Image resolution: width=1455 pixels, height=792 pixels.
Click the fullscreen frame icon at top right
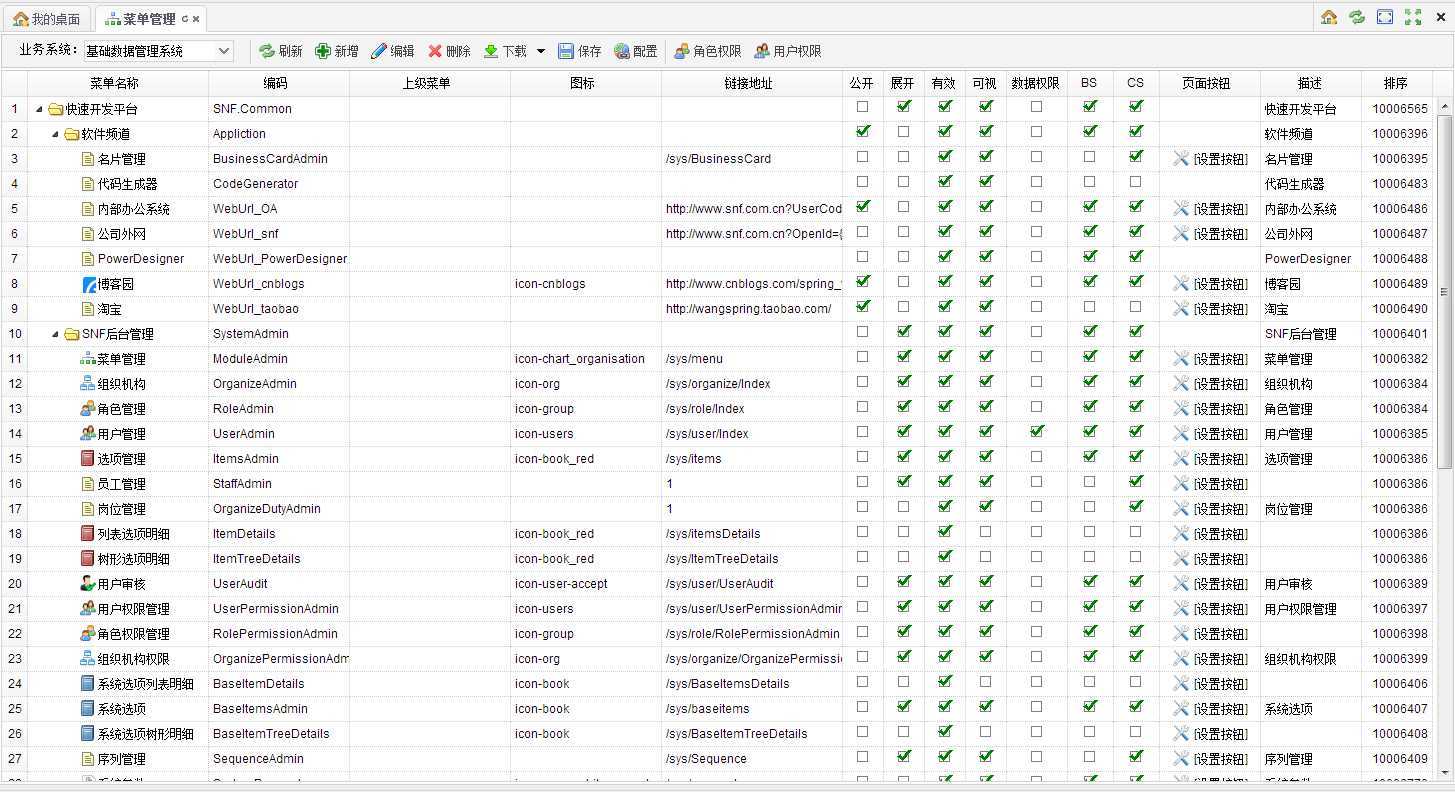(1385, 17)
